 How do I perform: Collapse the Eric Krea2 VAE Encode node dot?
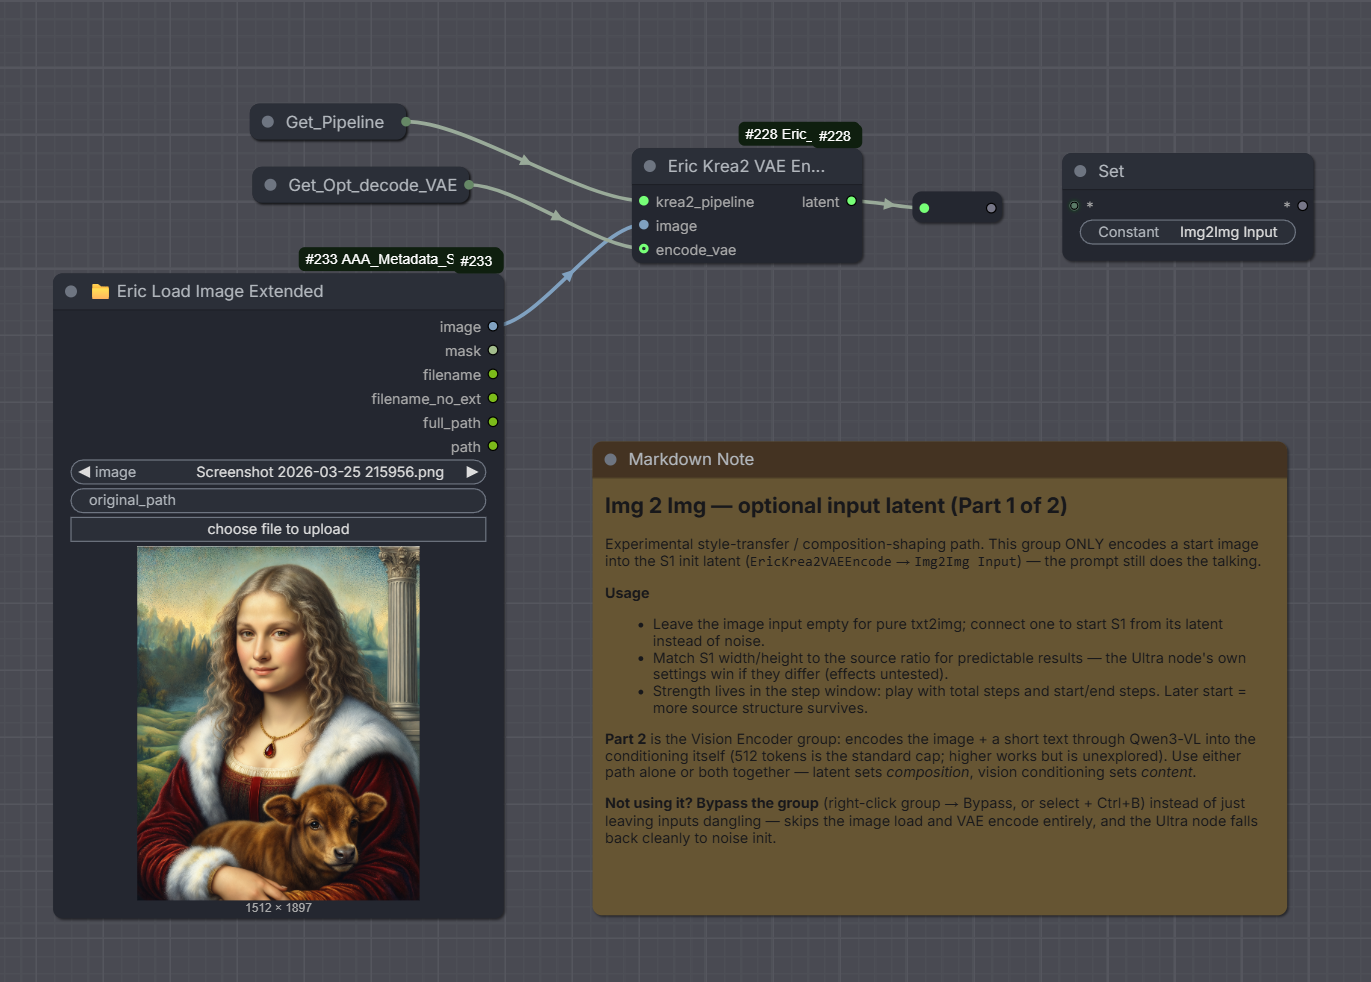coord(650,166)
